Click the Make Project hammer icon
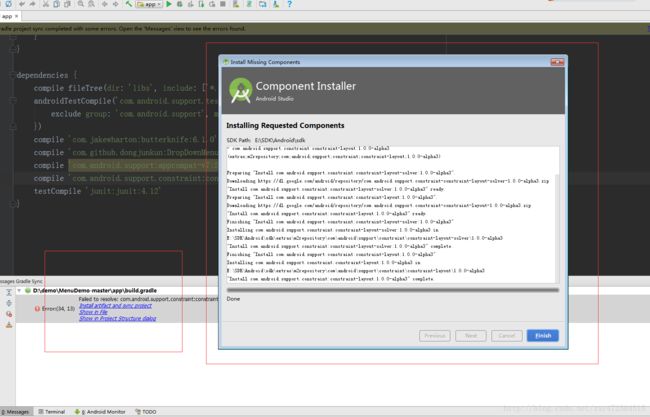650x417 pixels. click(129, 4)
